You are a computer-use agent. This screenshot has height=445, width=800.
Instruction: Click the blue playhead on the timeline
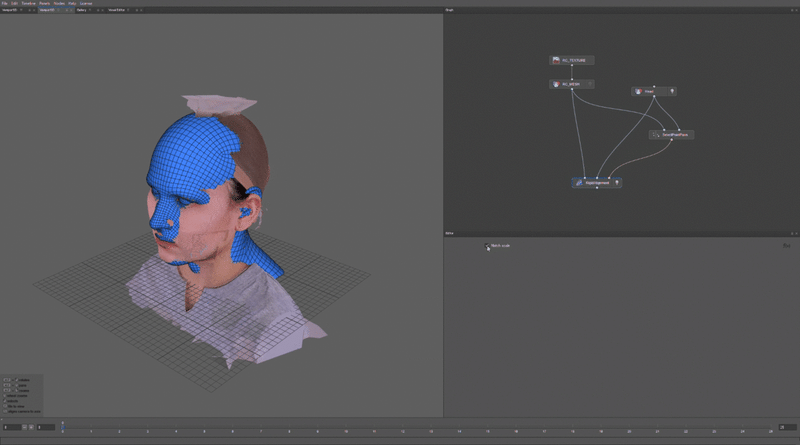(63, 428)
